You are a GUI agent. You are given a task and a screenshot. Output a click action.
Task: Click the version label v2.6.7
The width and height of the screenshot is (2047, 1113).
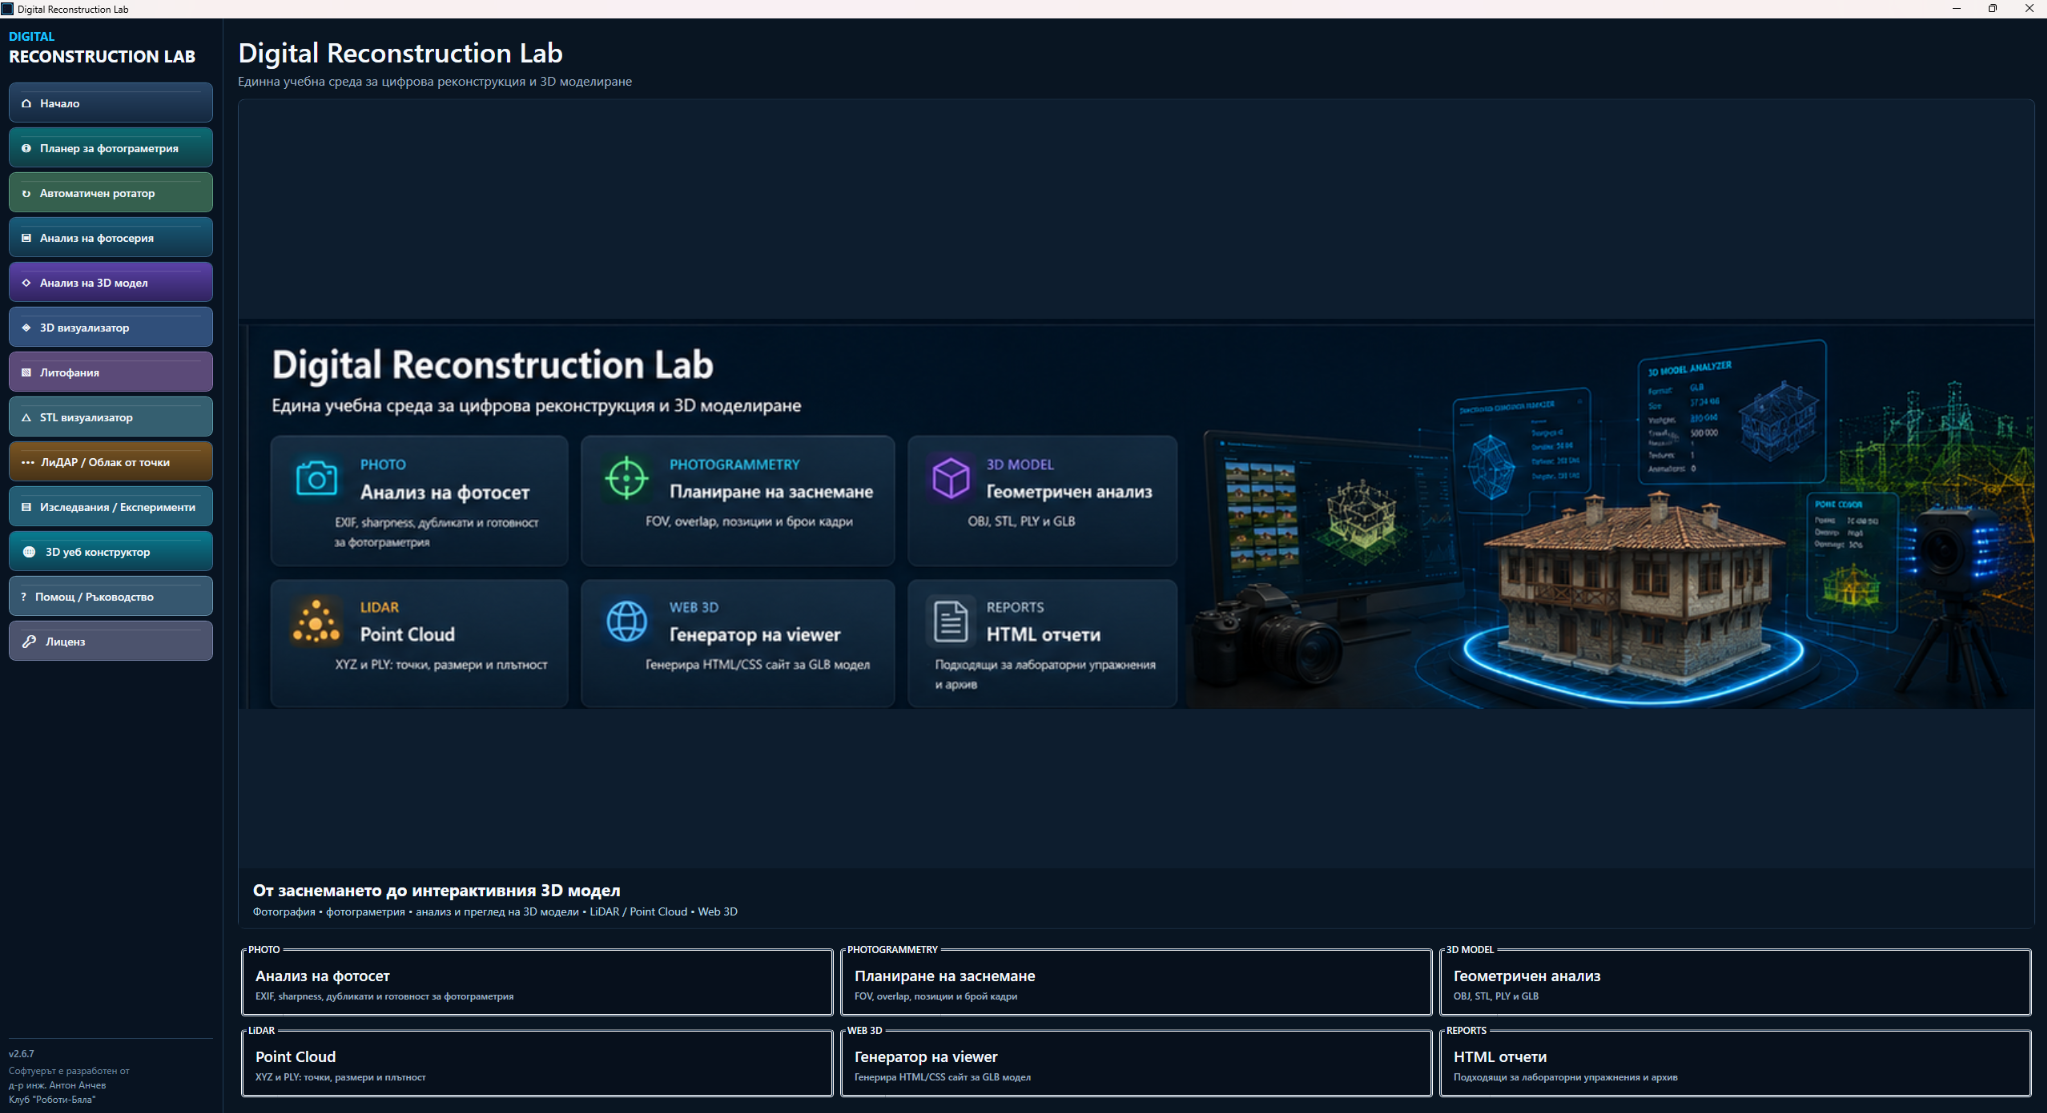(x=22, y=1054)
